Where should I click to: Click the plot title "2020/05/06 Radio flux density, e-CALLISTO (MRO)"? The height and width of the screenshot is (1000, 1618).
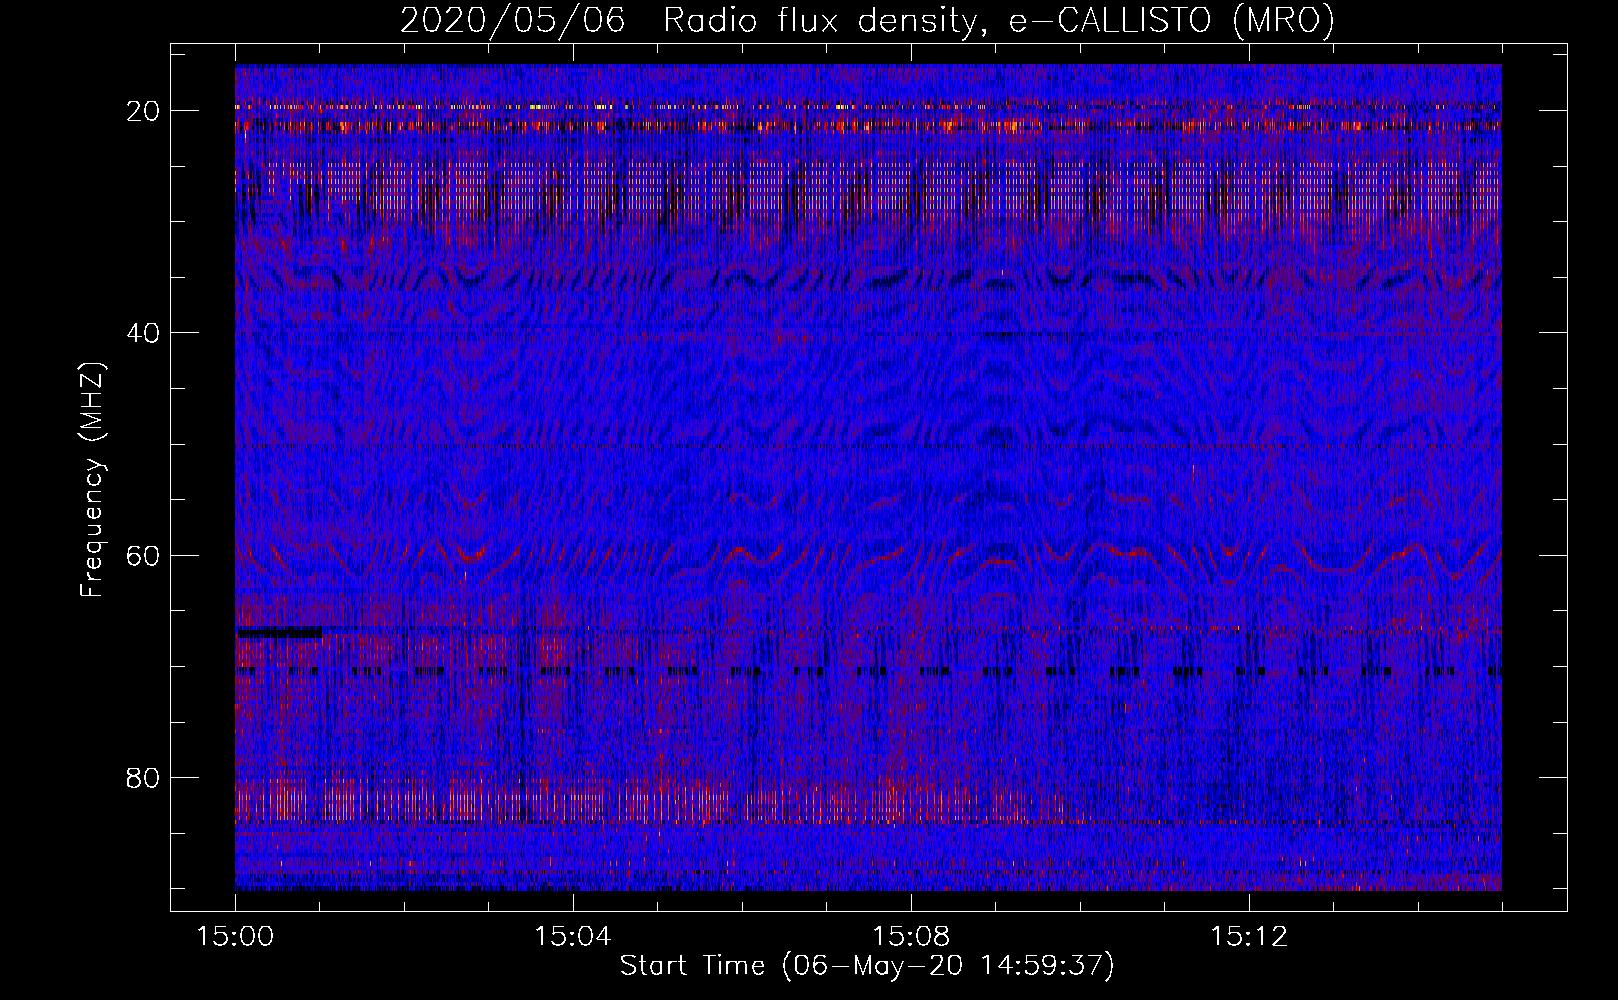(867, 20)
